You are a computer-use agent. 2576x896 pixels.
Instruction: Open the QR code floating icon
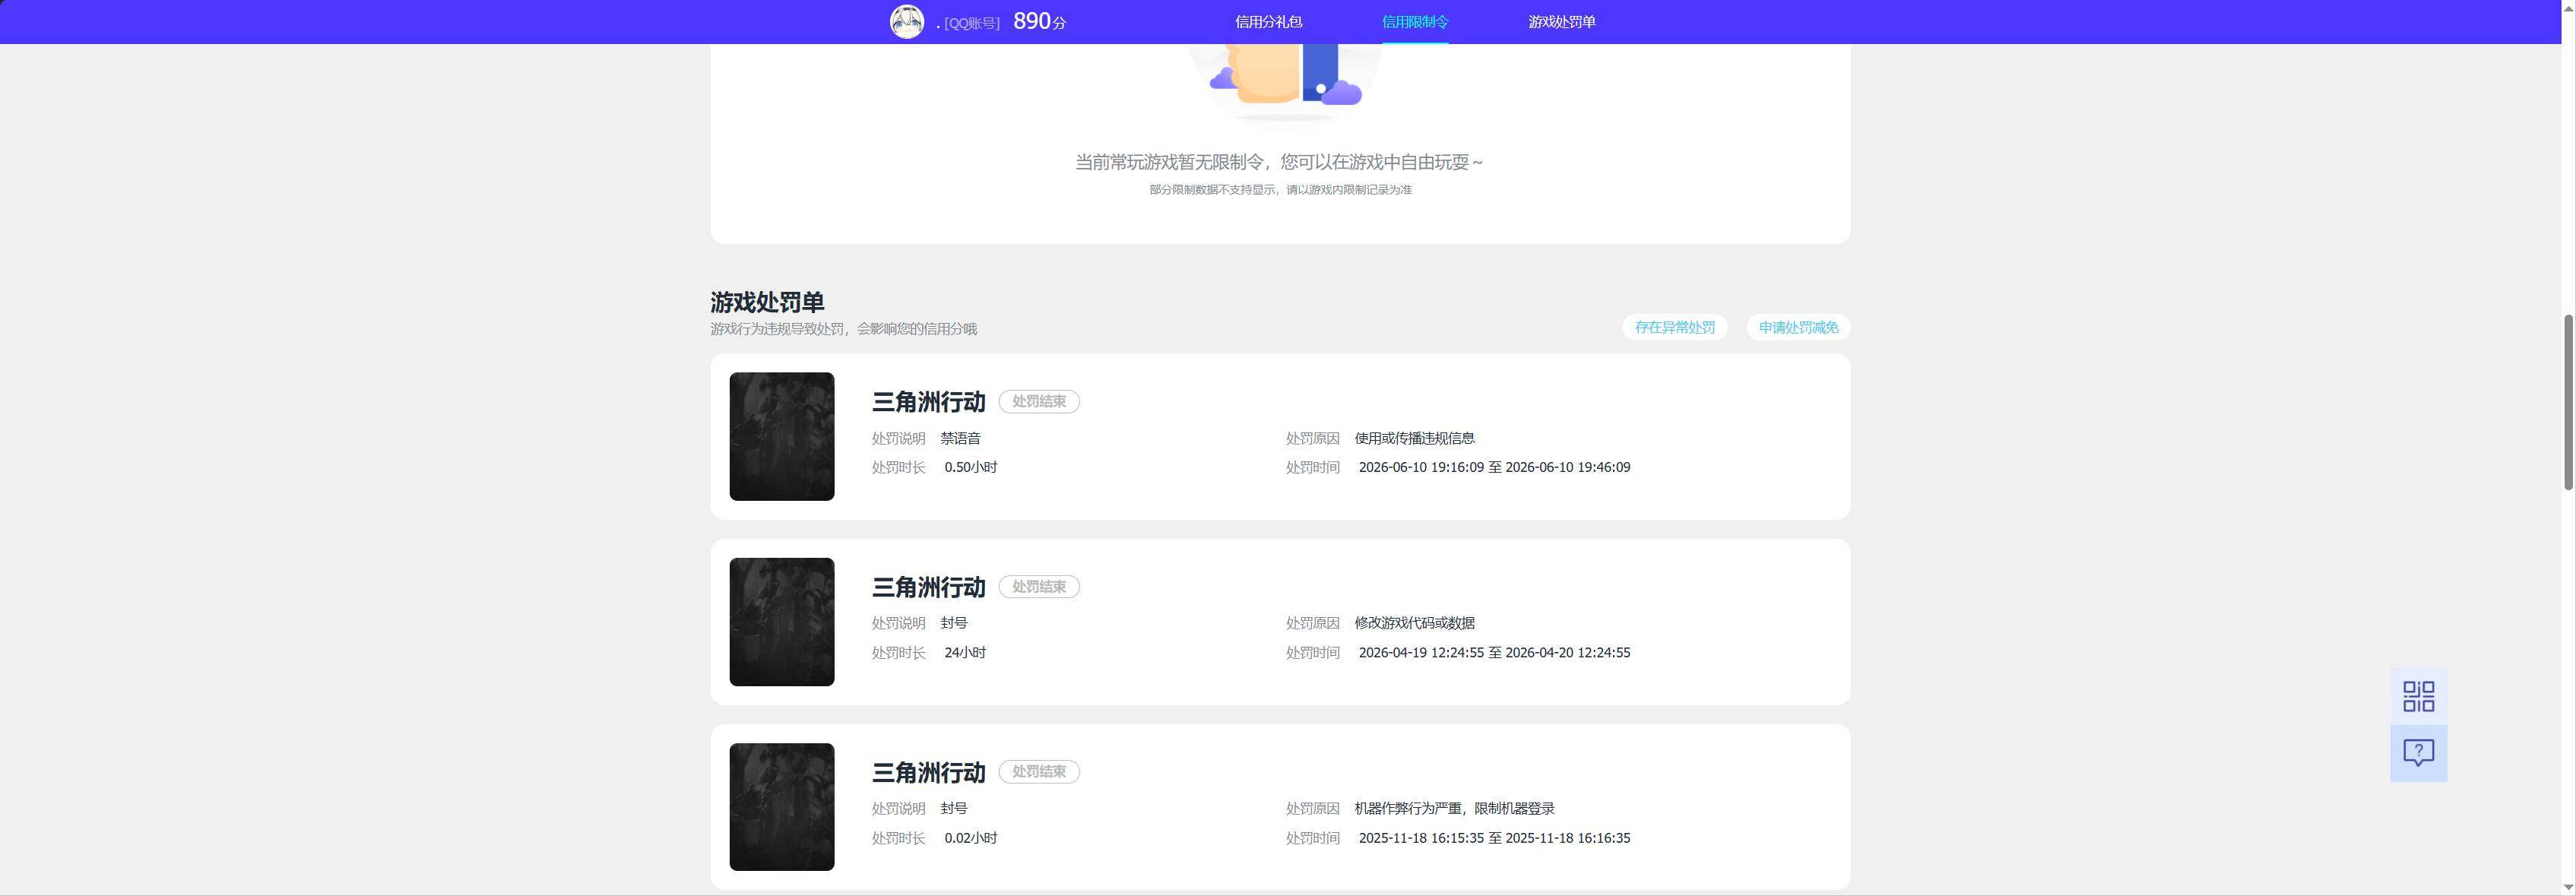(2418, 696)
